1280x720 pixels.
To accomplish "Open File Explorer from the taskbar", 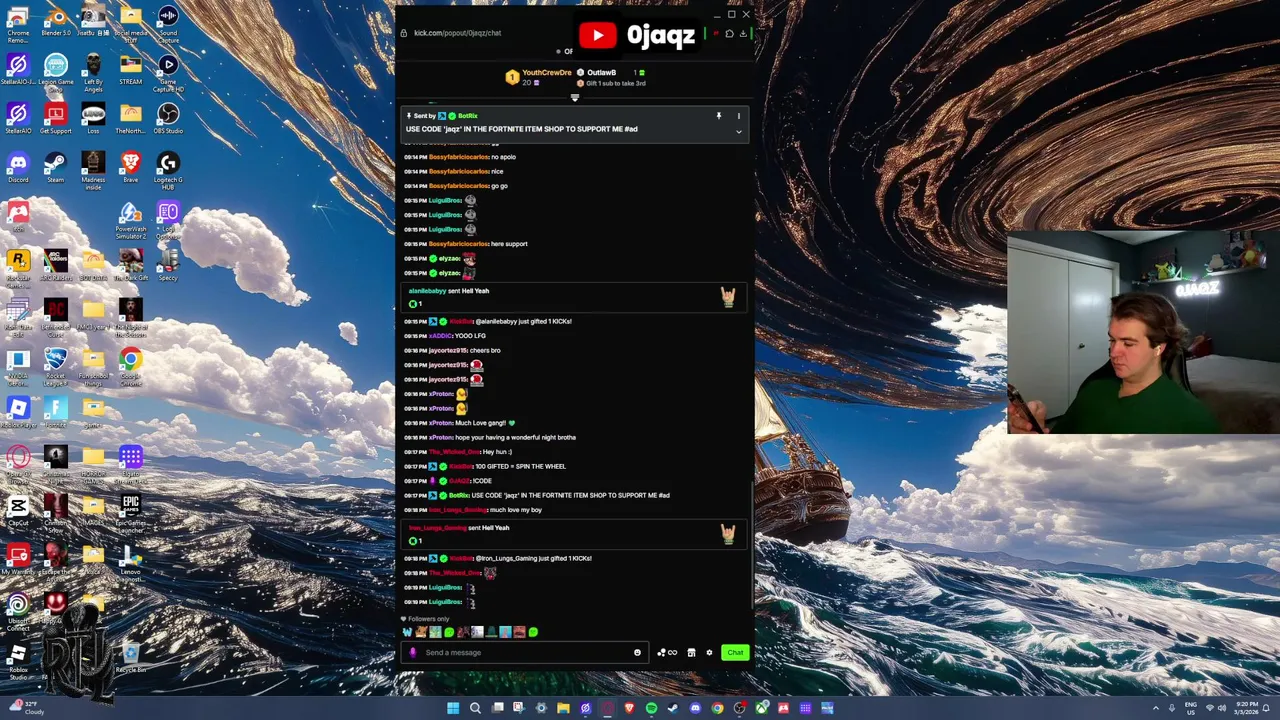I will pyautogui.click(x=563, y=708).
